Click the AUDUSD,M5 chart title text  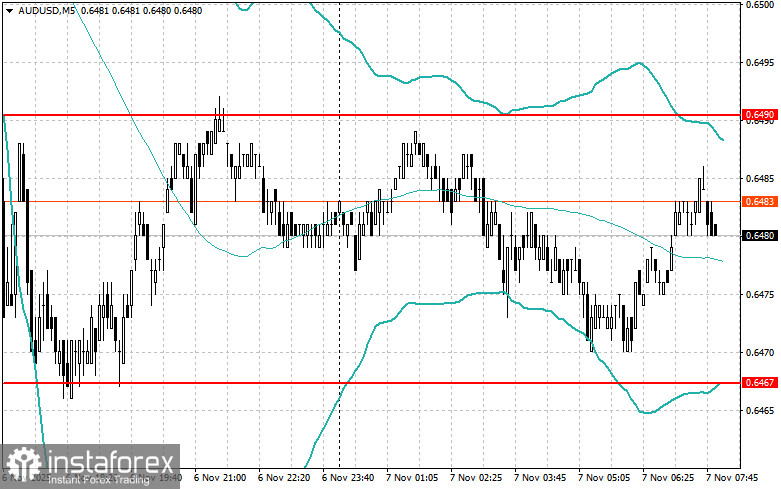pyautogui.click(x=46, y=10)
